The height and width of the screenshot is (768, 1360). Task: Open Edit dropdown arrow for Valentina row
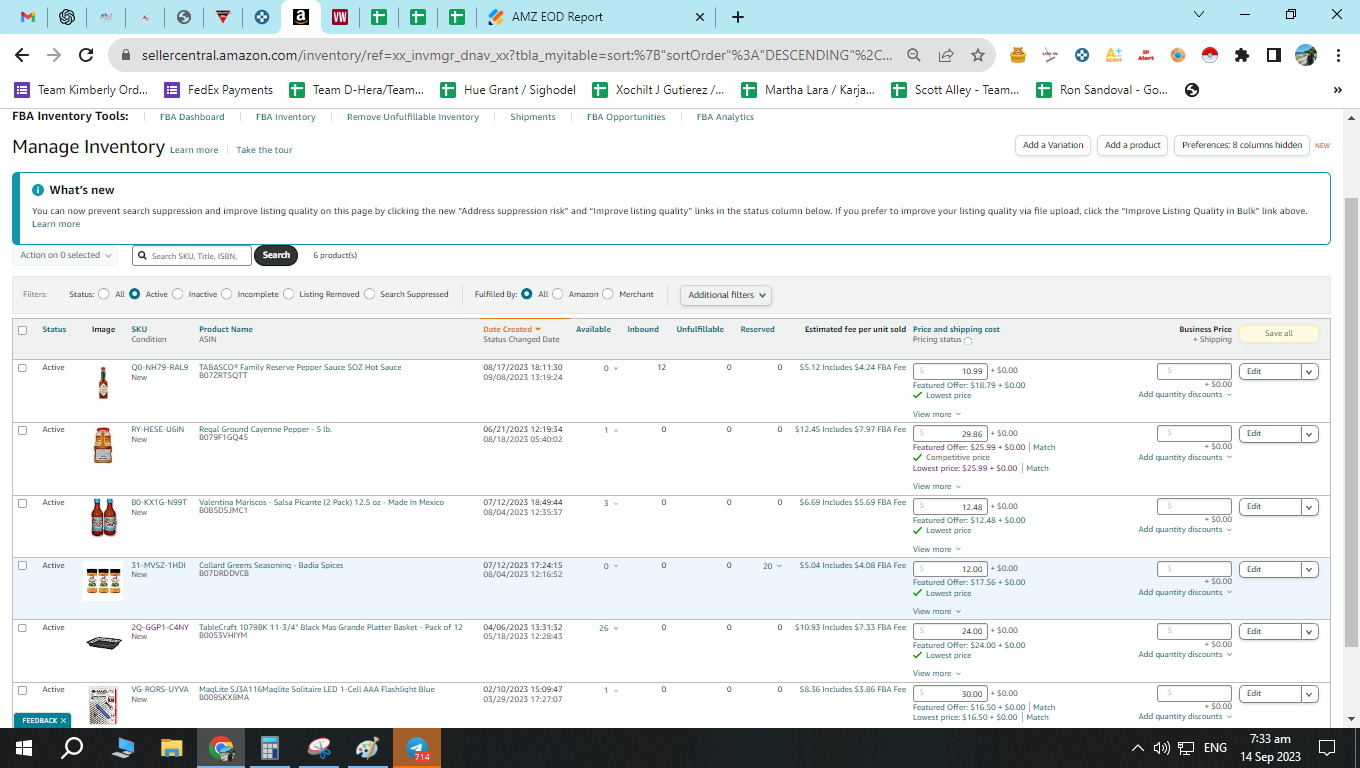click(1310, 507)
